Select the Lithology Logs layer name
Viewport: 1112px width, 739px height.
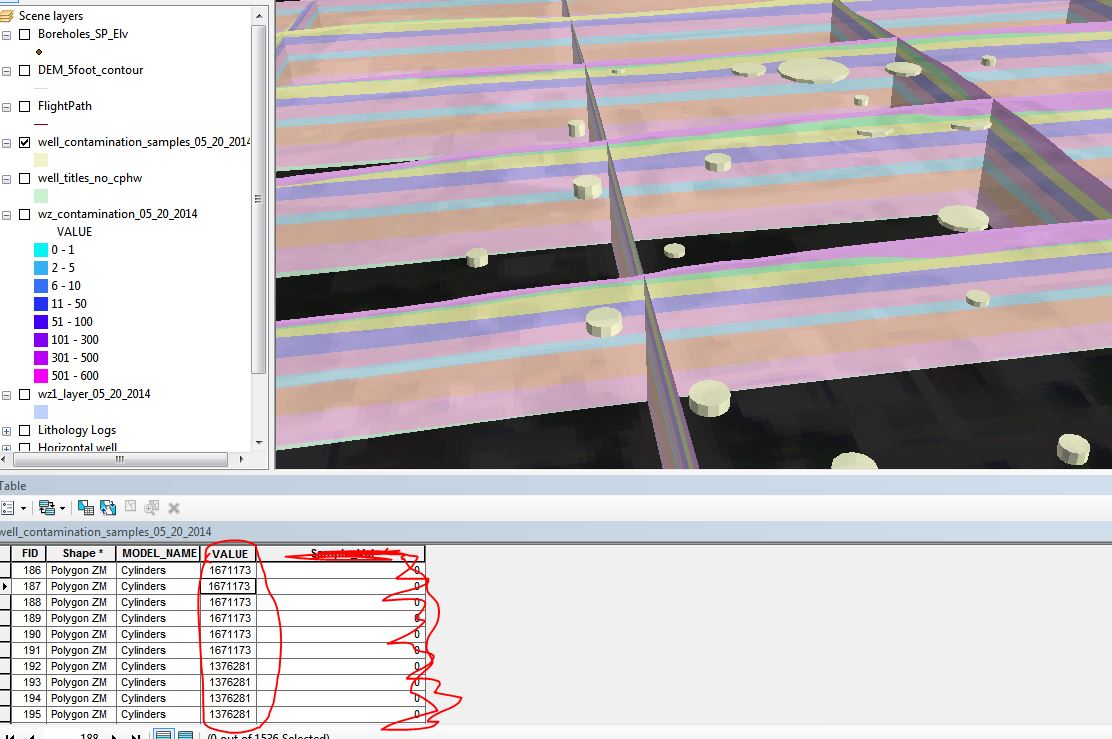(x=77, y=430)
